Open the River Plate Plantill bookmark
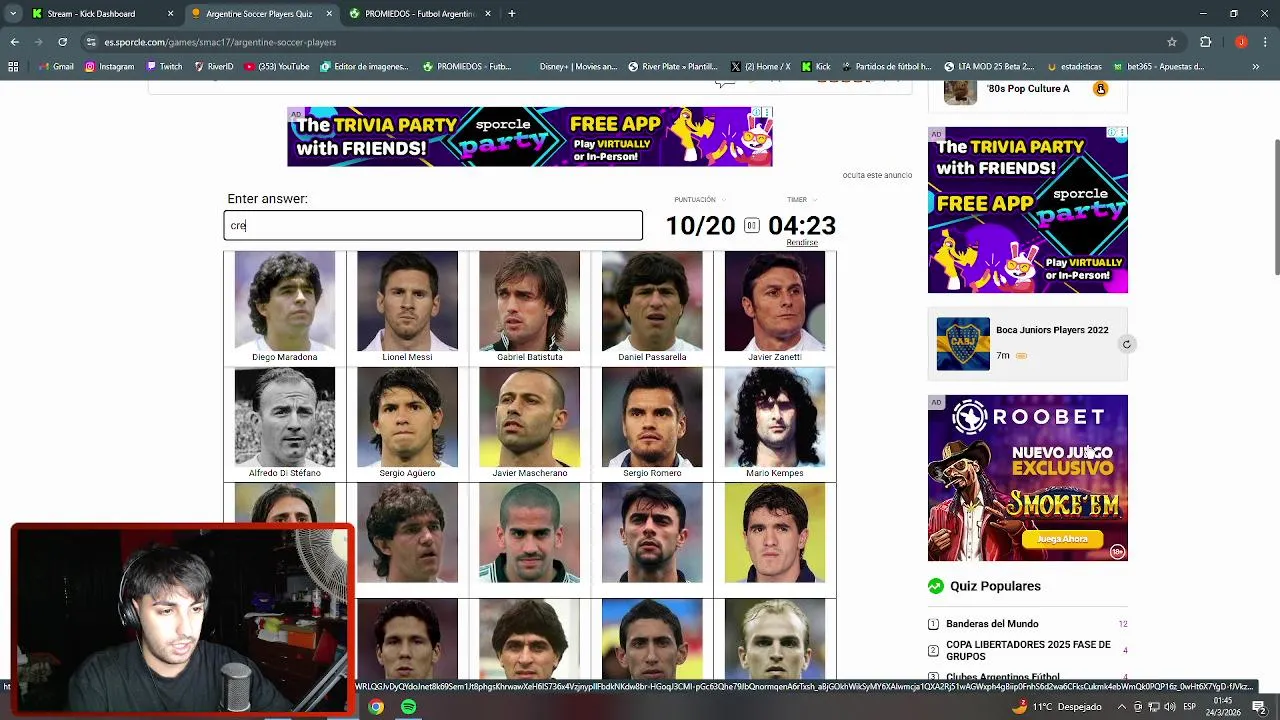1280x720 pixels. tap(673, 67)
